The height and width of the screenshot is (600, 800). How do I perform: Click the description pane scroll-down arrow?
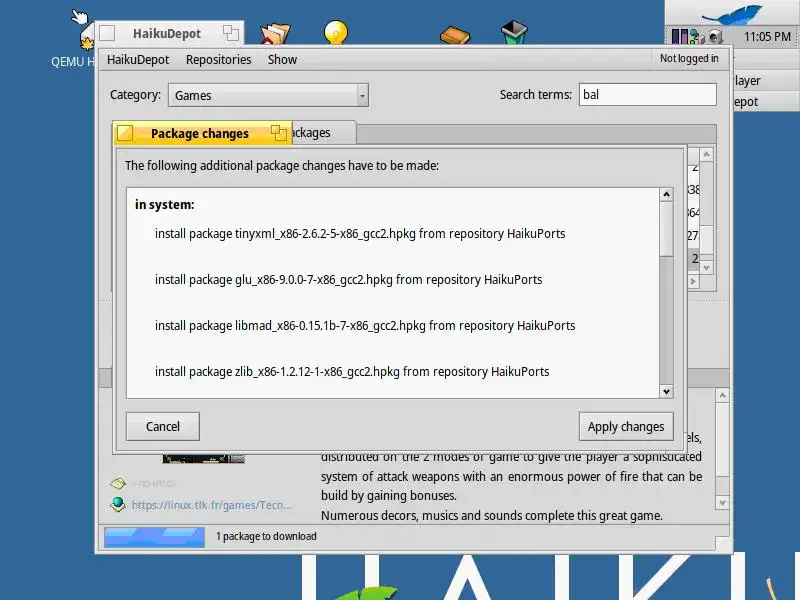tap(722, 503)
